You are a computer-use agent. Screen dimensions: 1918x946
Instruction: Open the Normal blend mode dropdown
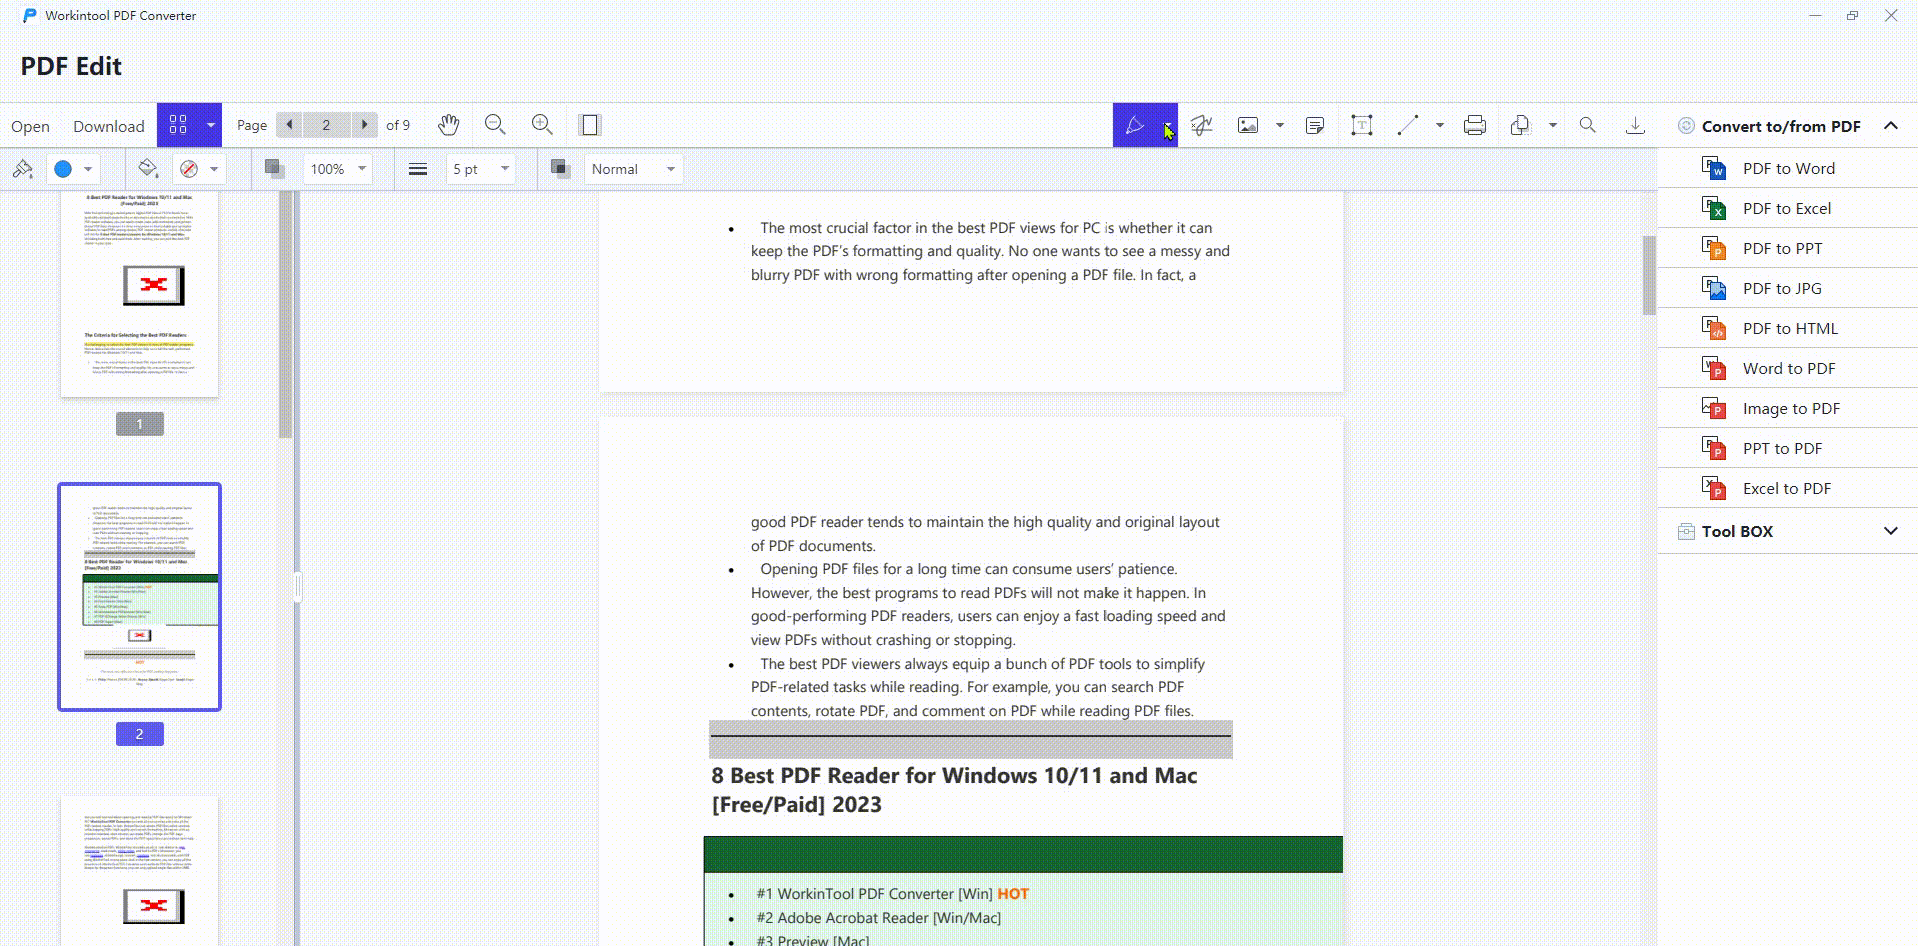(x=632, y=168)
